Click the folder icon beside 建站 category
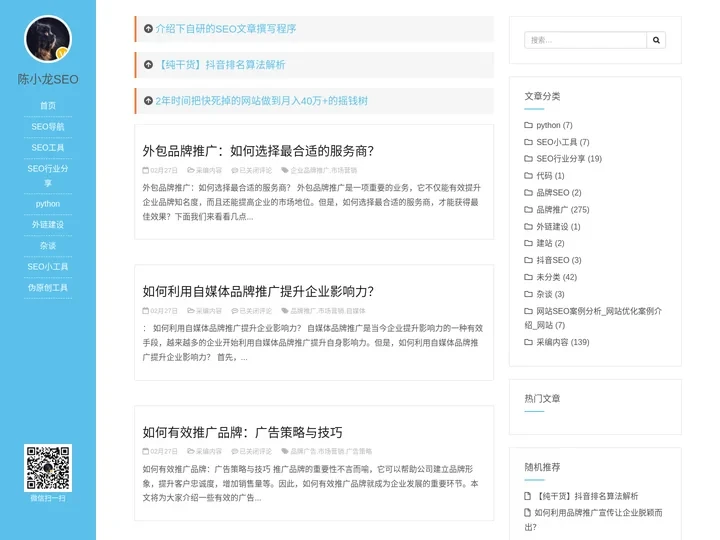This screenshot has height=540, width=720. (x=529, y=243)
